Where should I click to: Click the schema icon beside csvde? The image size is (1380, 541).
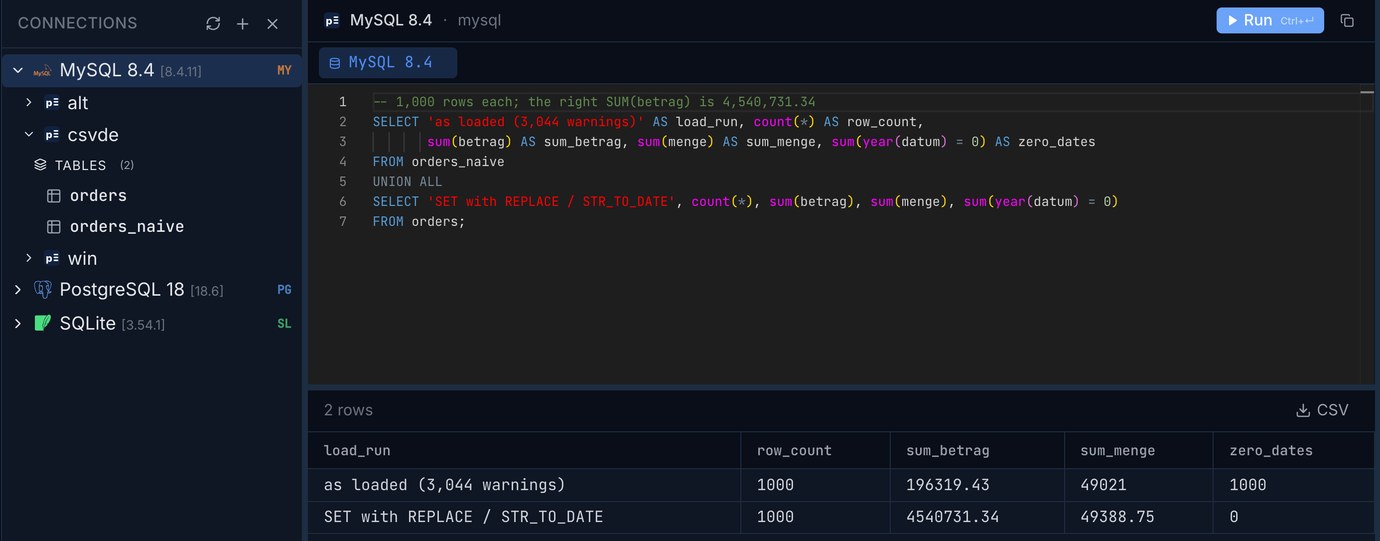coord(52,135)
